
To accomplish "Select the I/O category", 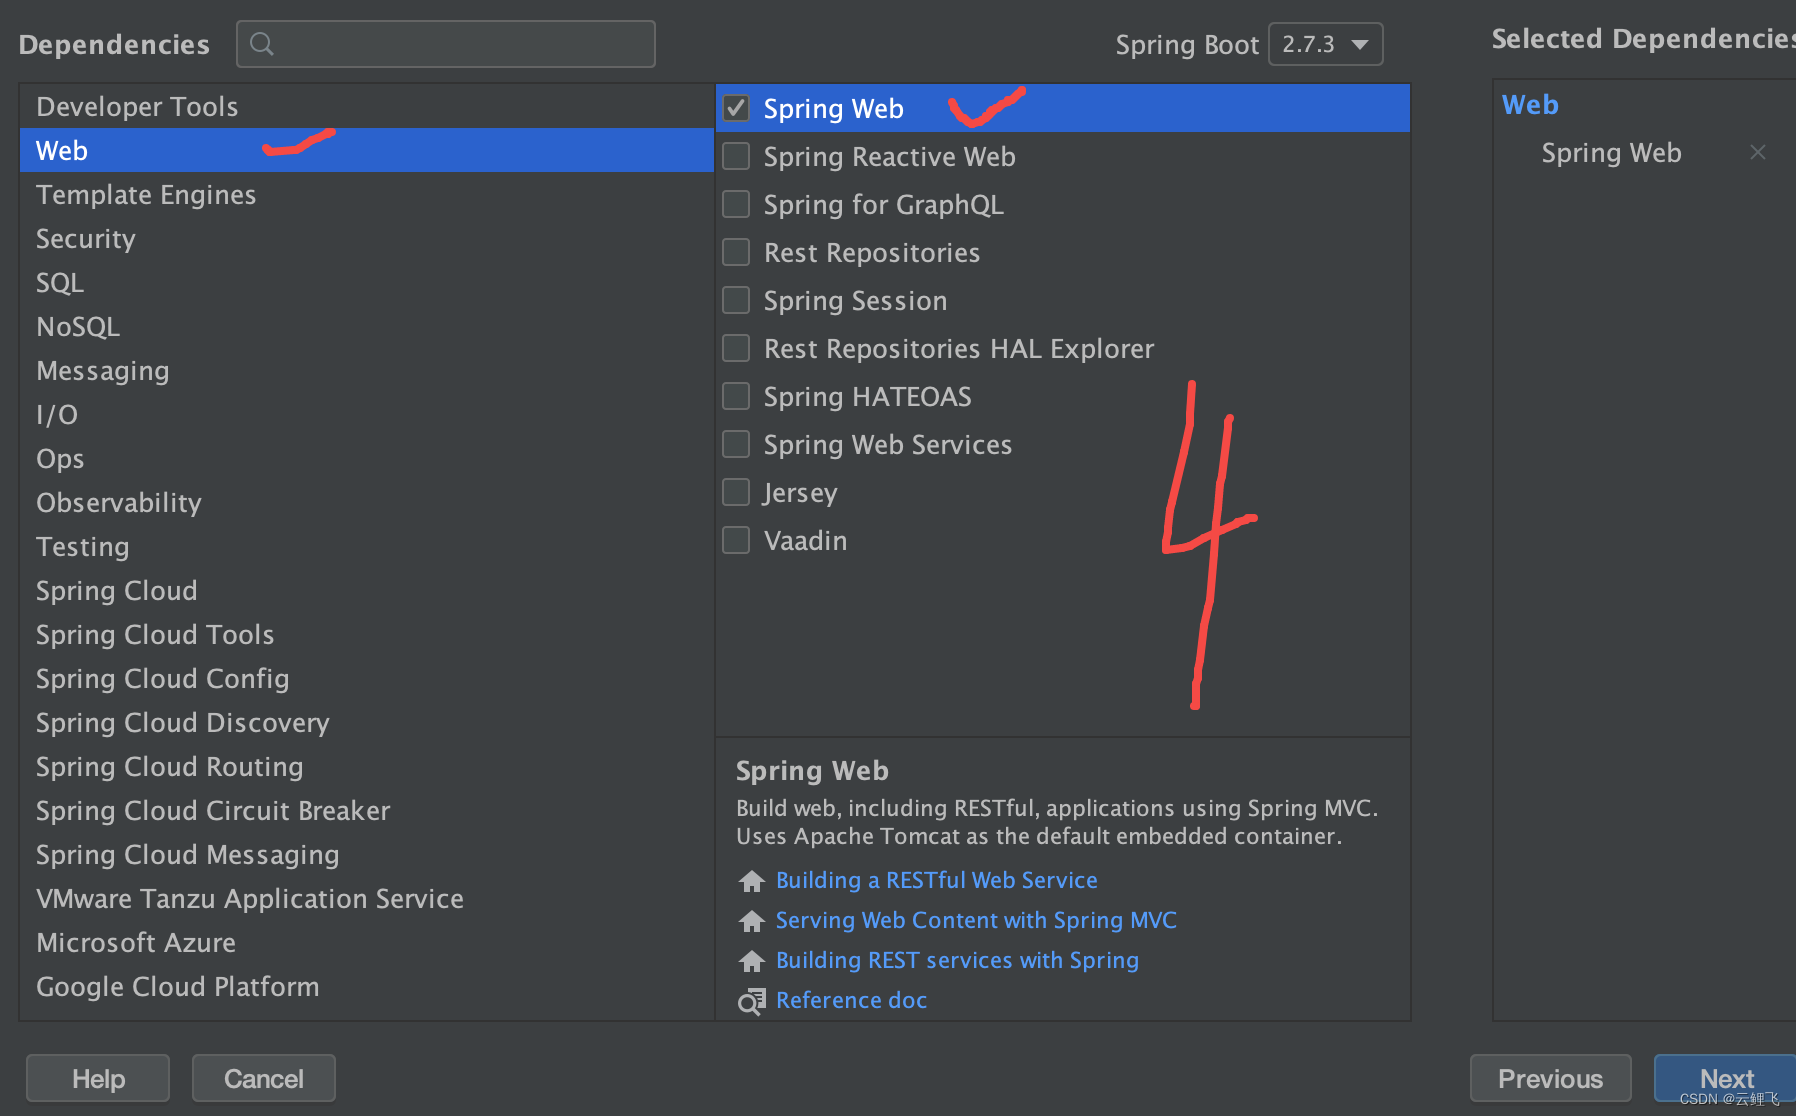I will pos(366,414).
